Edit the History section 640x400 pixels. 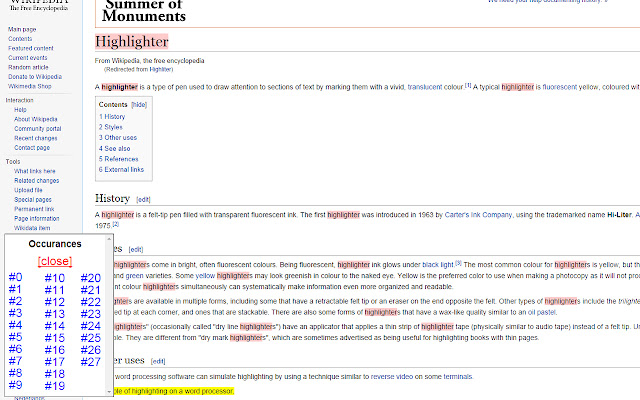tap(143, 200)
